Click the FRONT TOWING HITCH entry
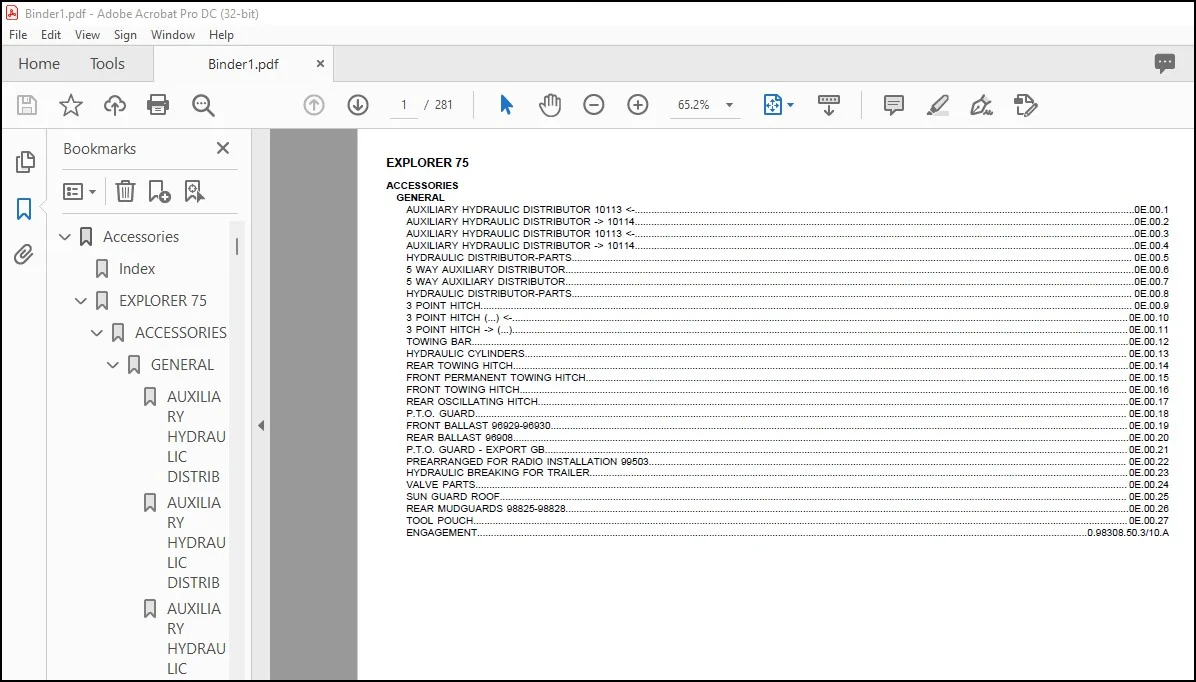1196x682 pixels. [787, 390]
